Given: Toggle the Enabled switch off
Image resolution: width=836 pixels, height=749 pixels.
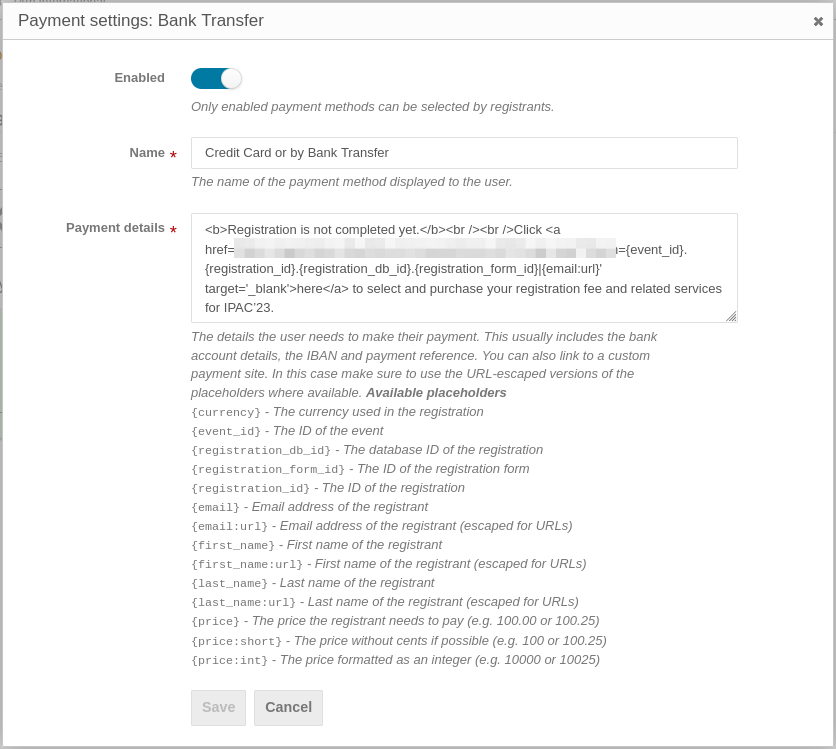Looking at the screenshot, I should [x=216, y=79].
